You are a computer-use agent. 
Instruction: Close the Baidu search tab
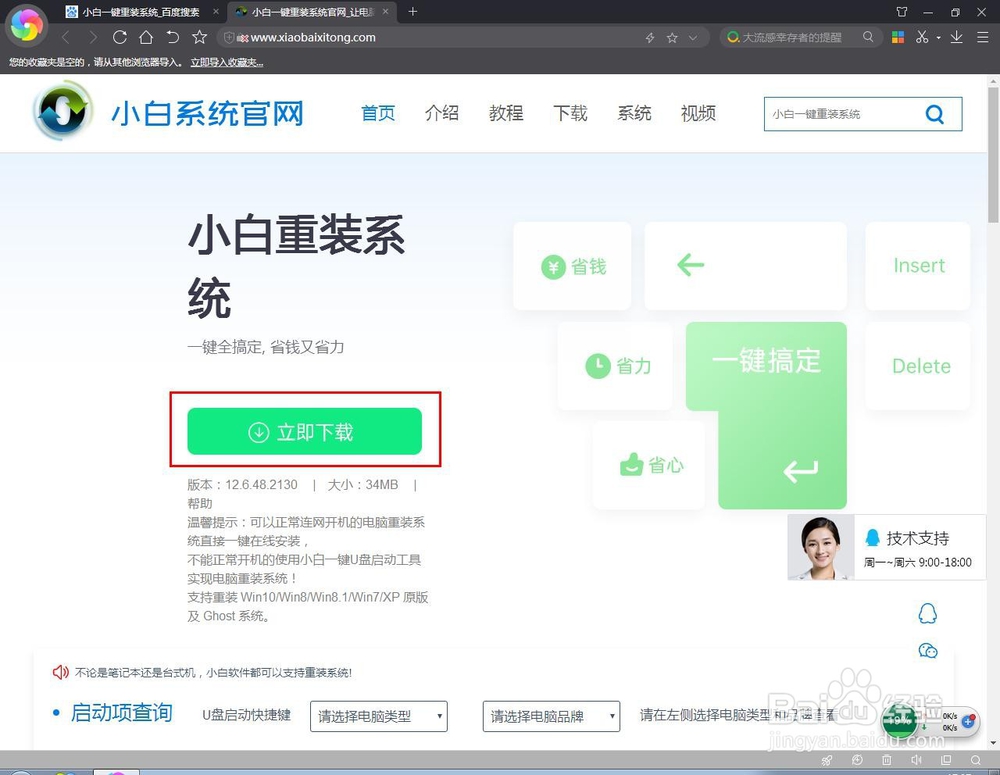pyautogui.click(x=216, y=11)
